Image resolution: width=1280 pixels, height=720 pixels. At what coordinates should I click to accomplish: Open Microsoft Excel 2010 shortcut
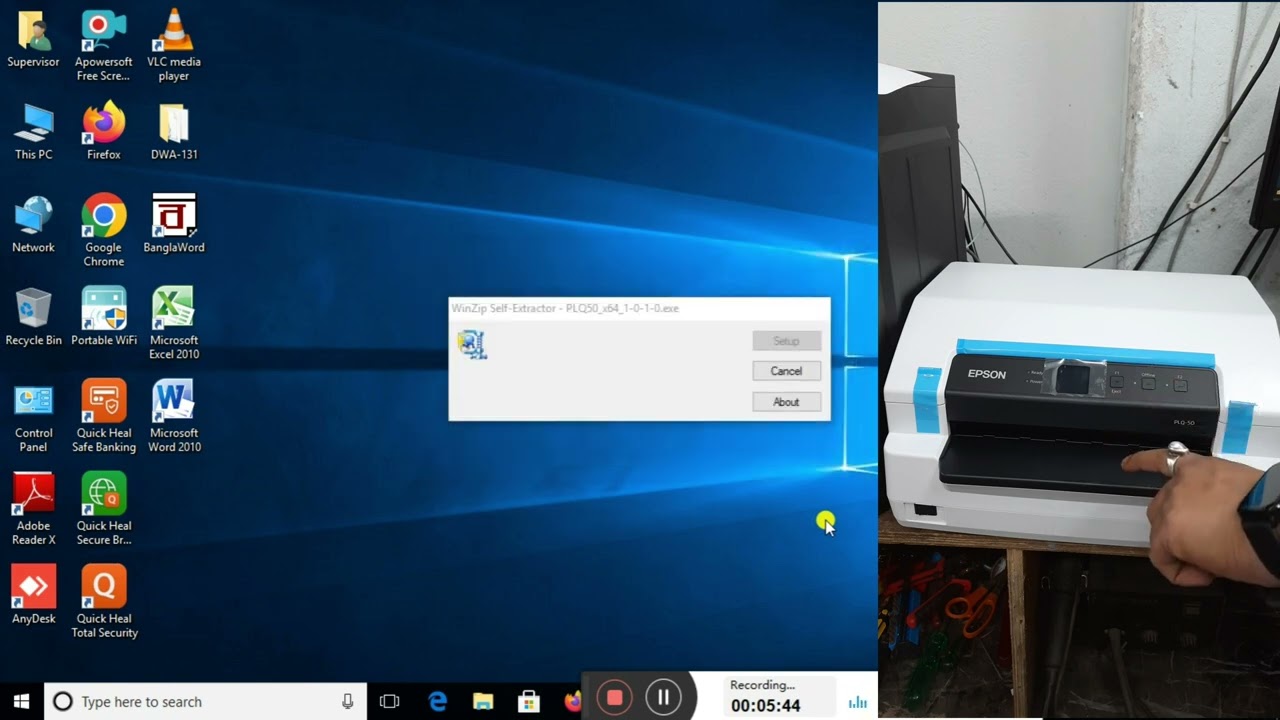pos(174,324)
